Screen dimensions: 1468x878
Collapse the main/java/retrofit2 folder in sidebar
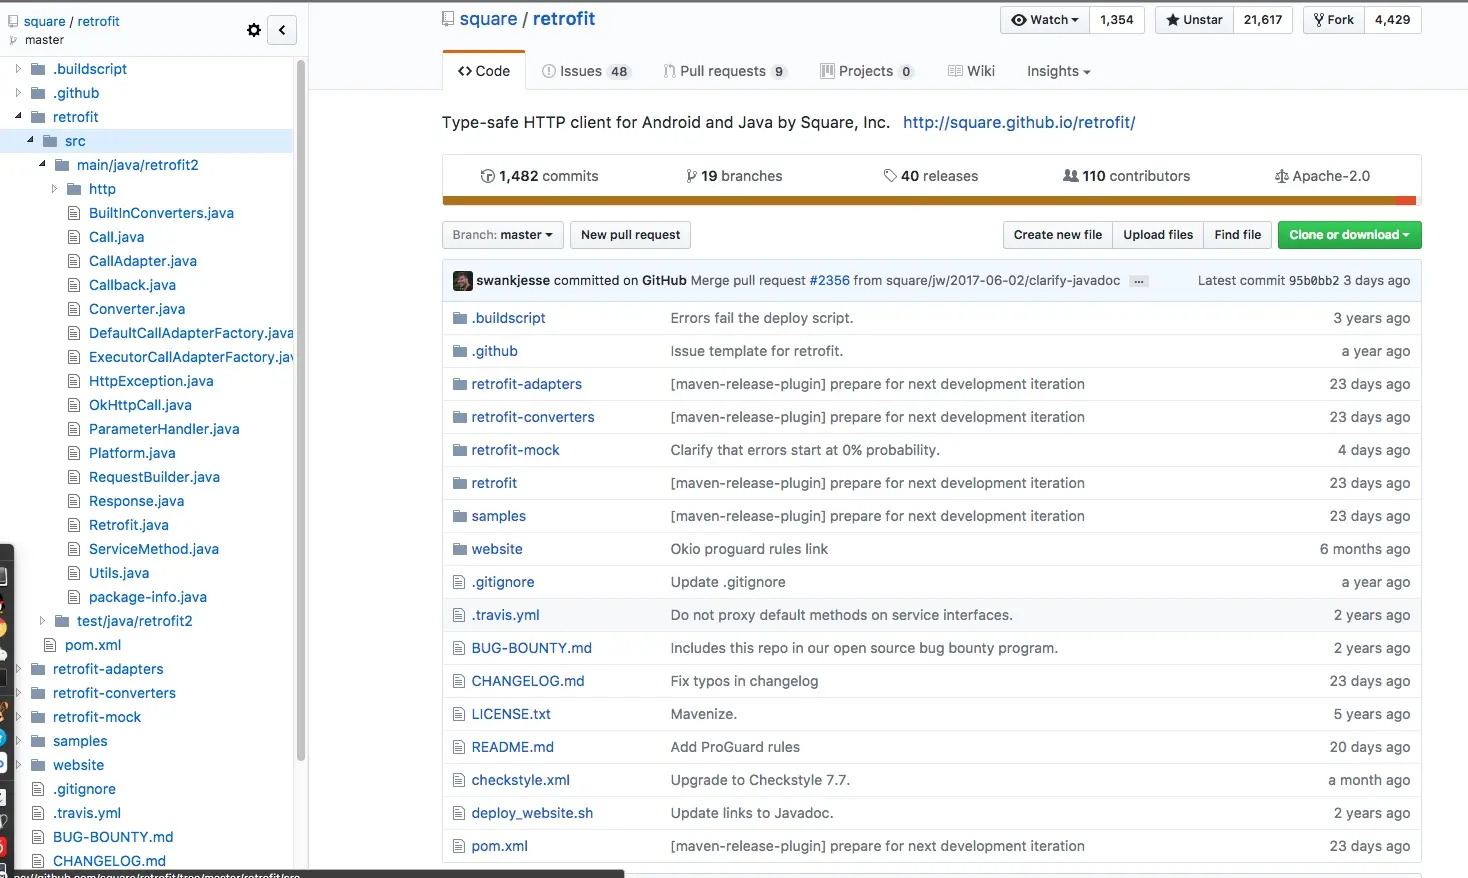42,165
